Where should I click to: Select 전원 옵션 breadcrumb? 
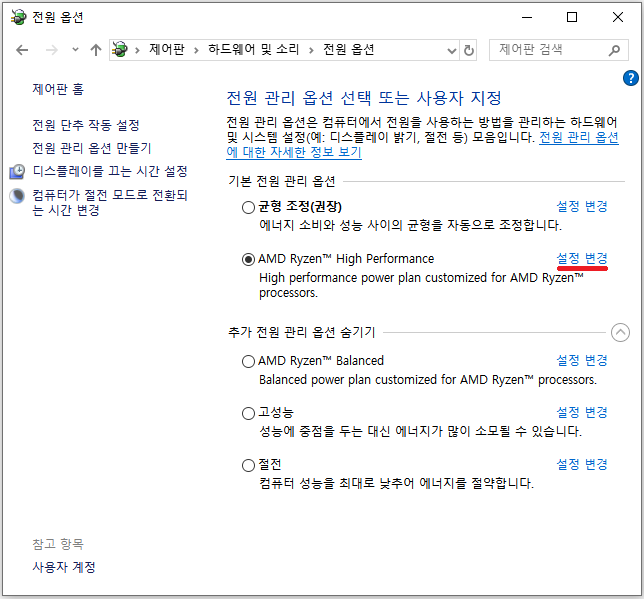click(348, 50)
